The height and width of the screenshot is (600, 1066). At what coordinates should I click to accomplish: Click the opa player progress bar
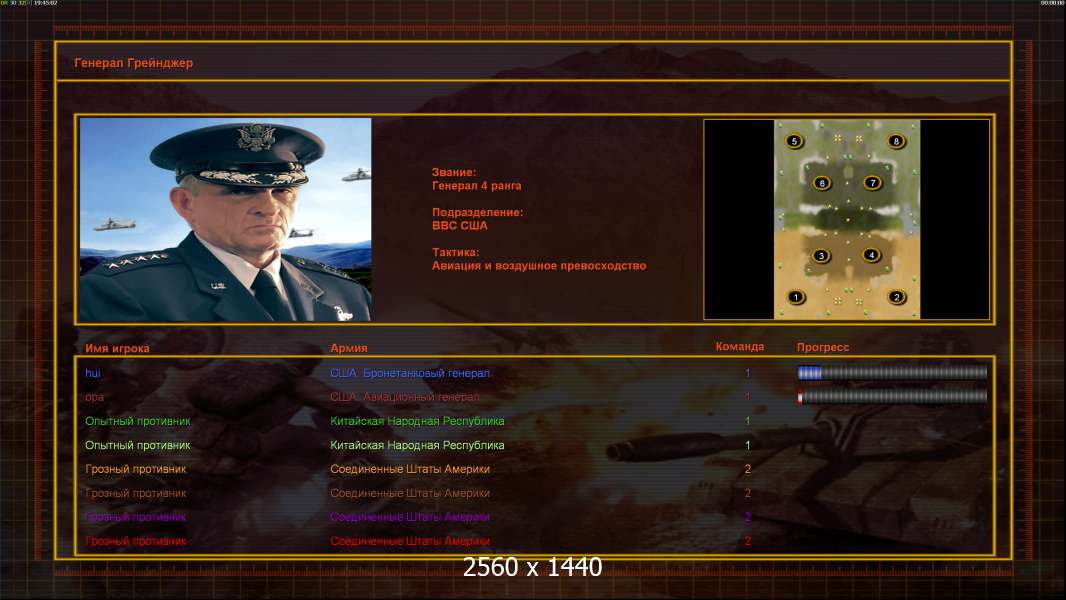pyautogui.click(x=892, y=396)
